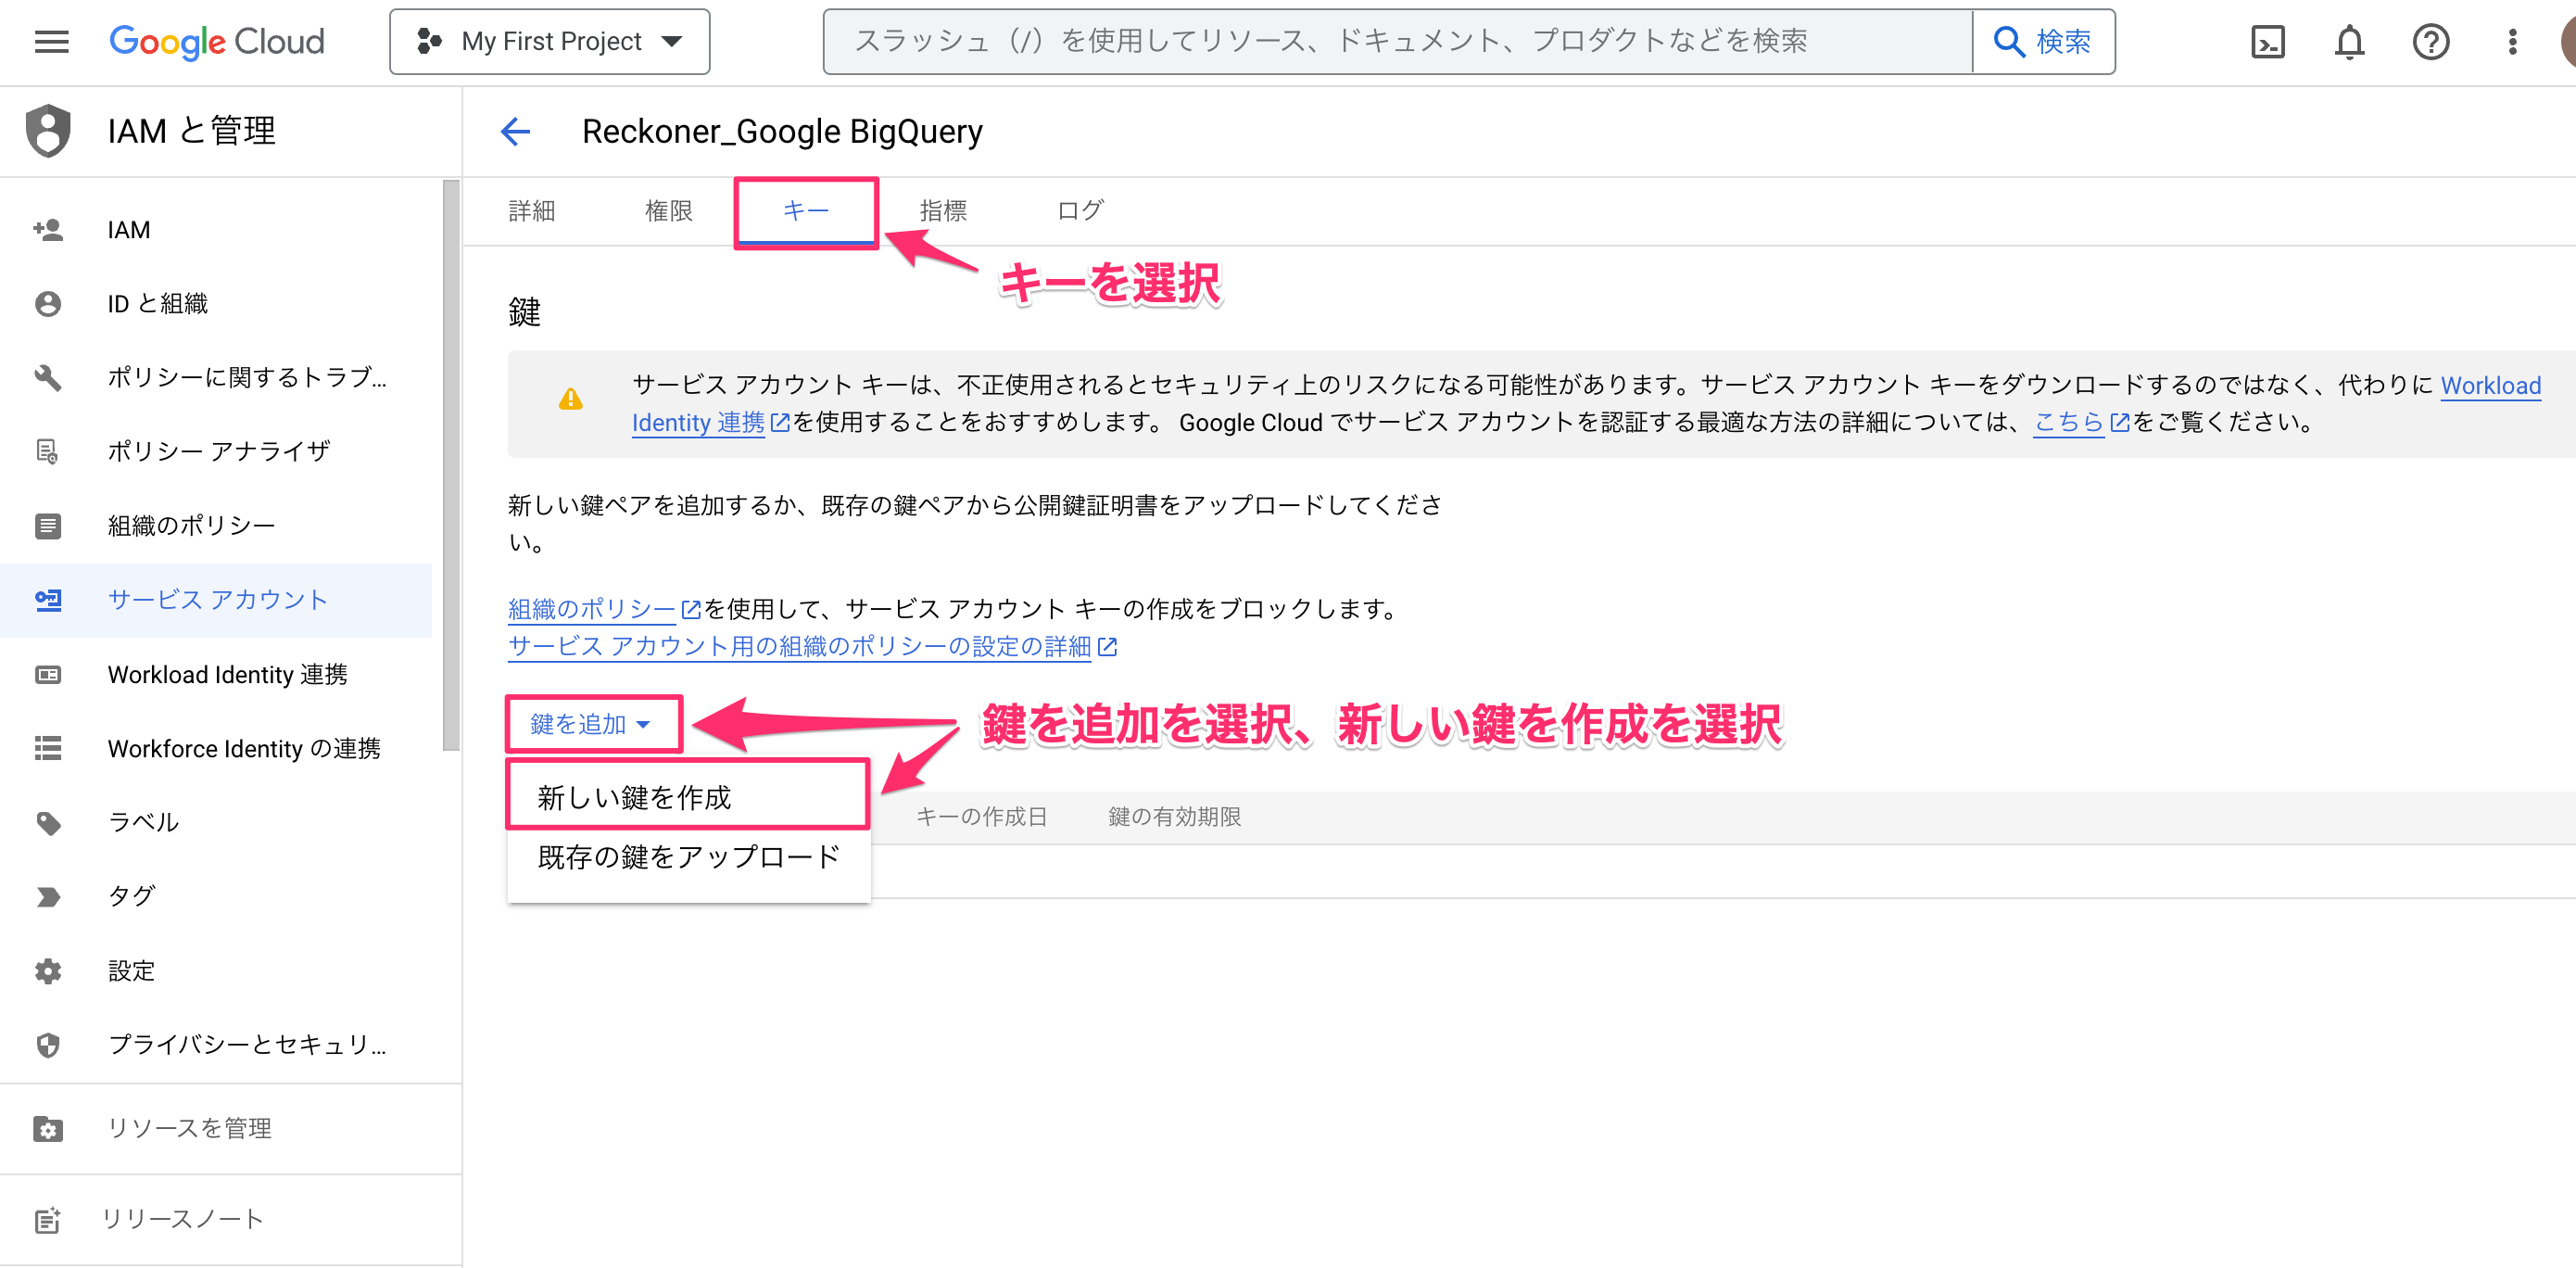Screen dimensions: 2576x1268
Task: Open プライバシーとセキュリティ sidebar entry
Action: tap(216, 1045)
